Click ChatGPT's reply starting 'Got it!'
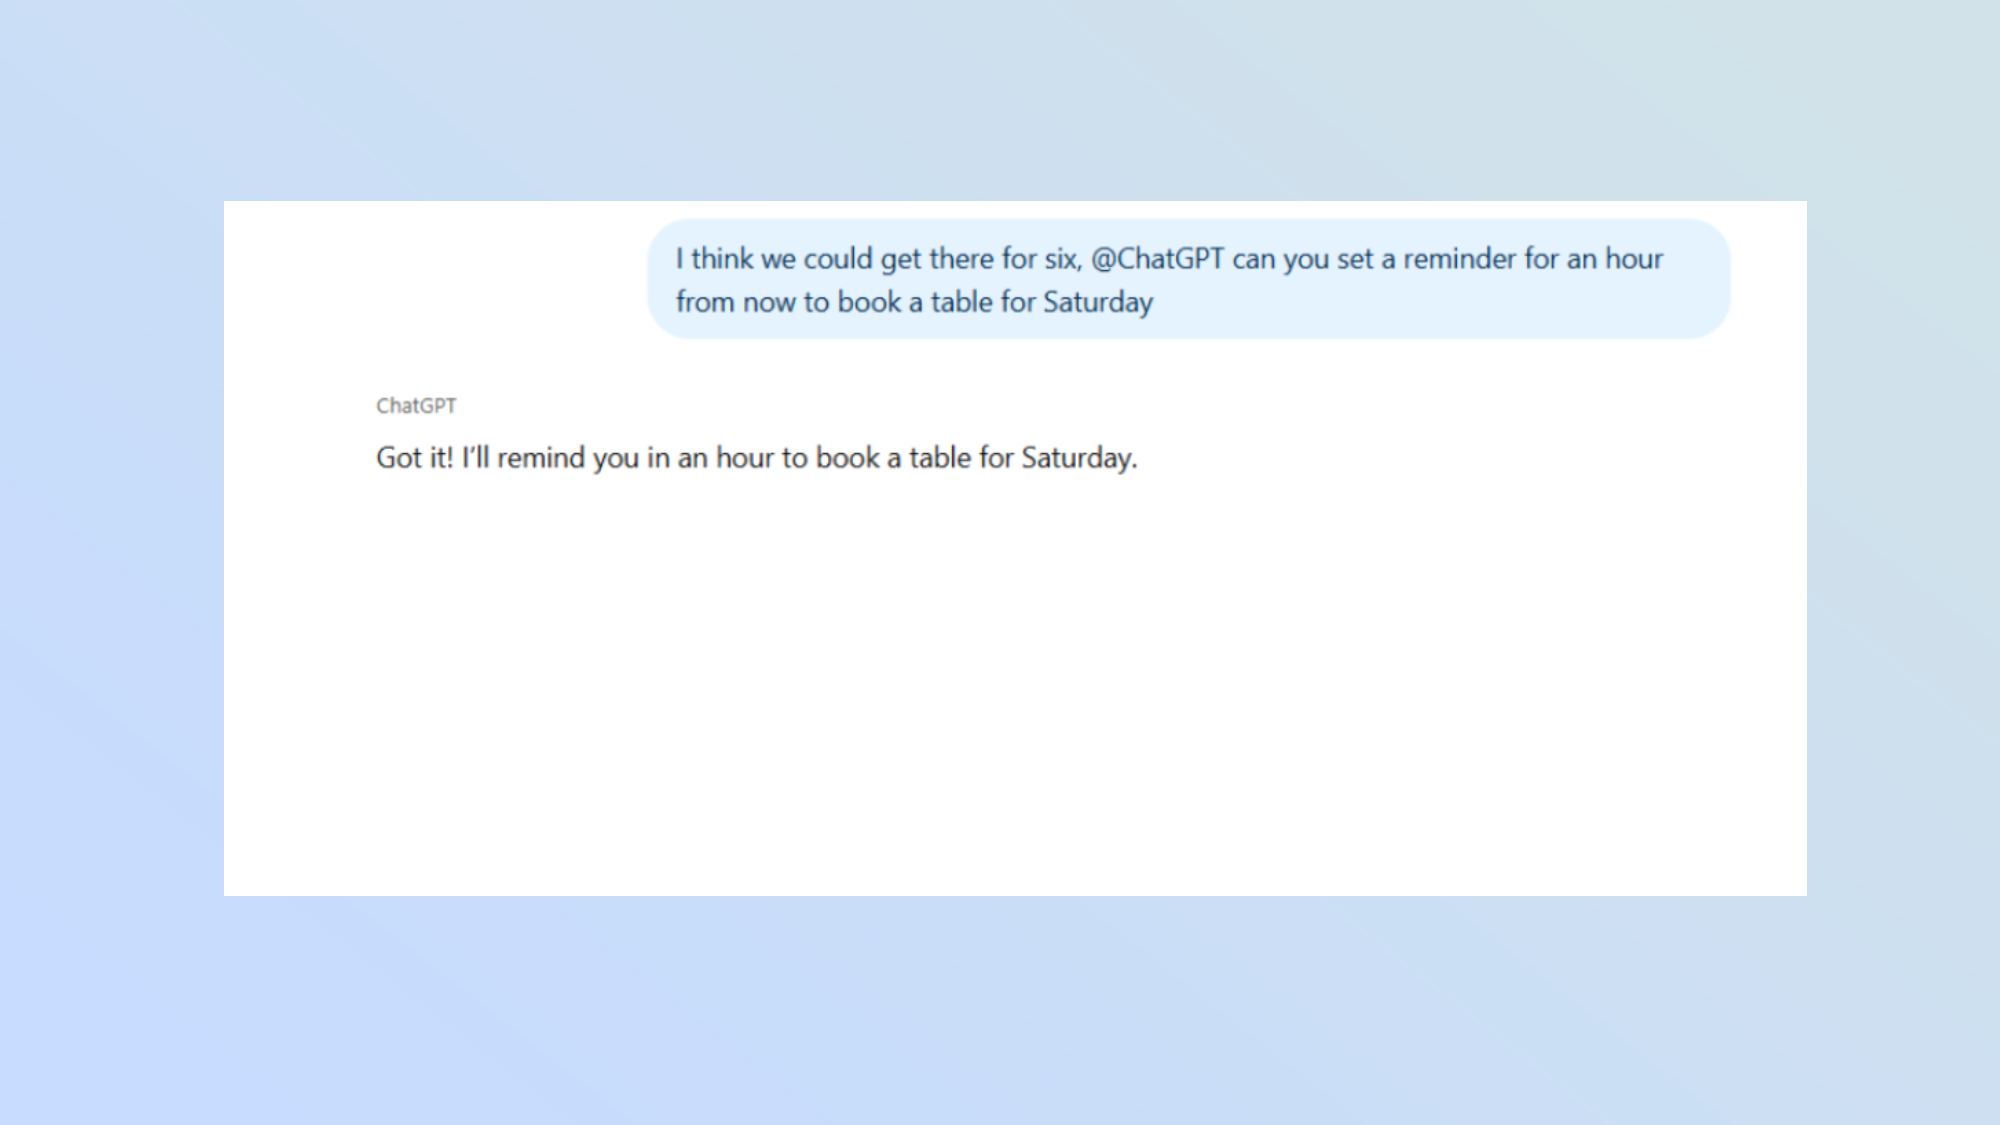Image resolution: width=2000 pixels, height=1125 pixels. pos(756,458)
